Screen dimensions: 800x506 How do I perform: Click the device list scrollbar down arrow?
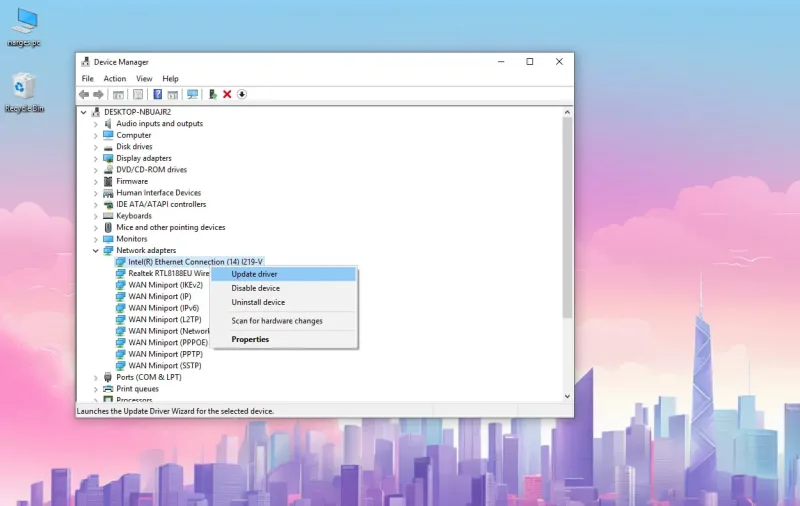click(x=567, y=396)
